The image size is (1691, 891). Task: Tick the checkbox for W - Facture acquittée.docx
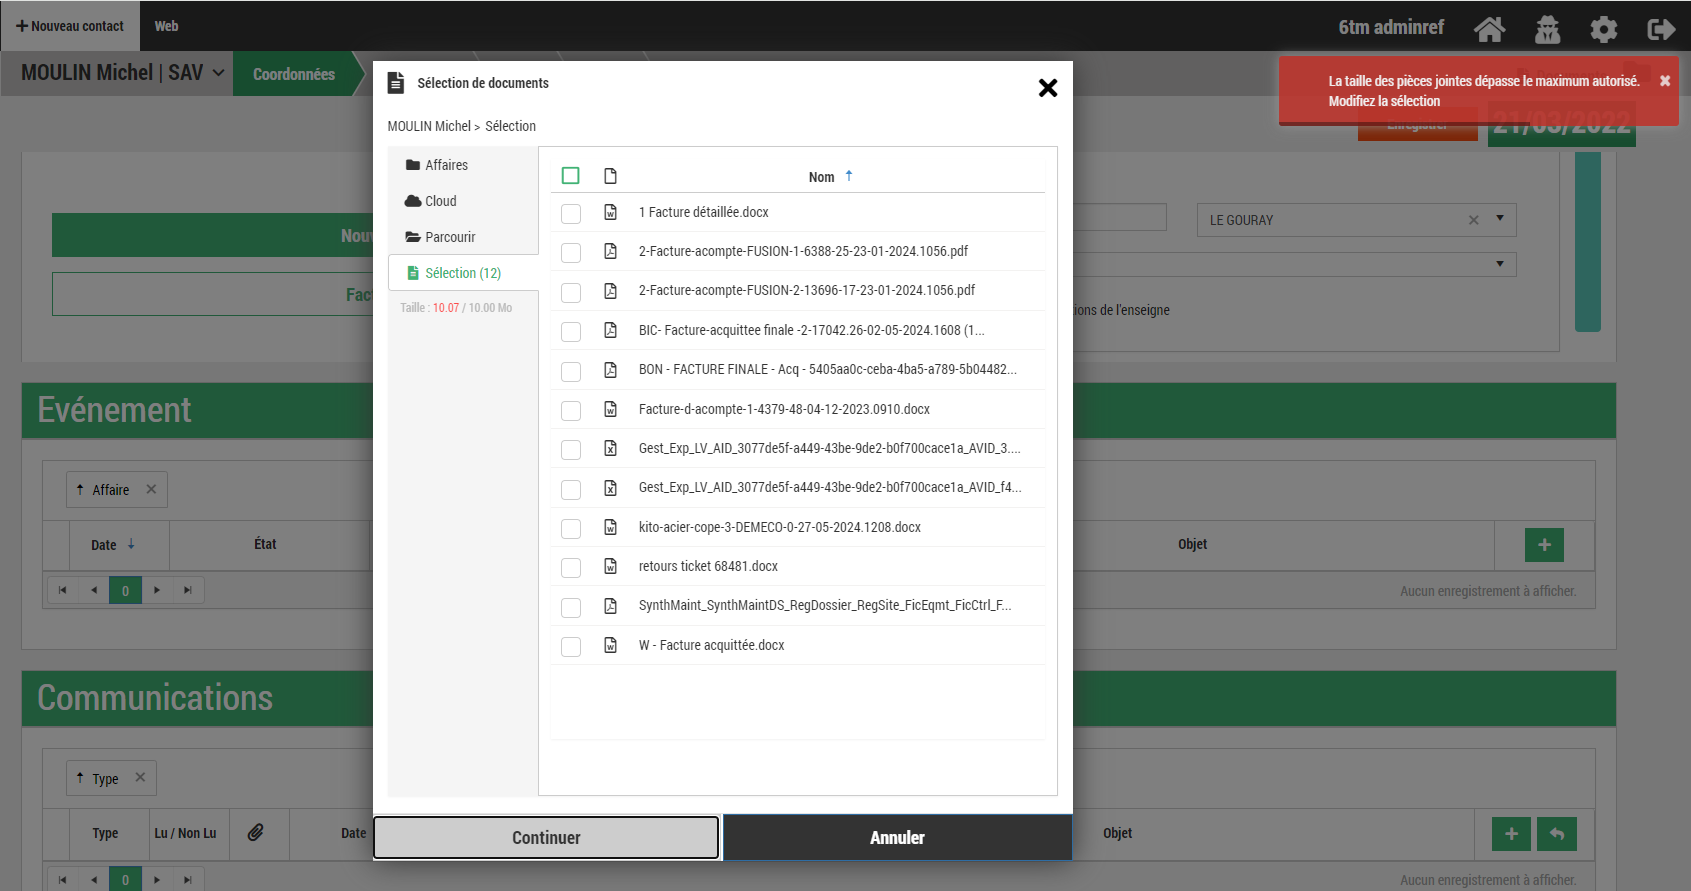point(571,646)
